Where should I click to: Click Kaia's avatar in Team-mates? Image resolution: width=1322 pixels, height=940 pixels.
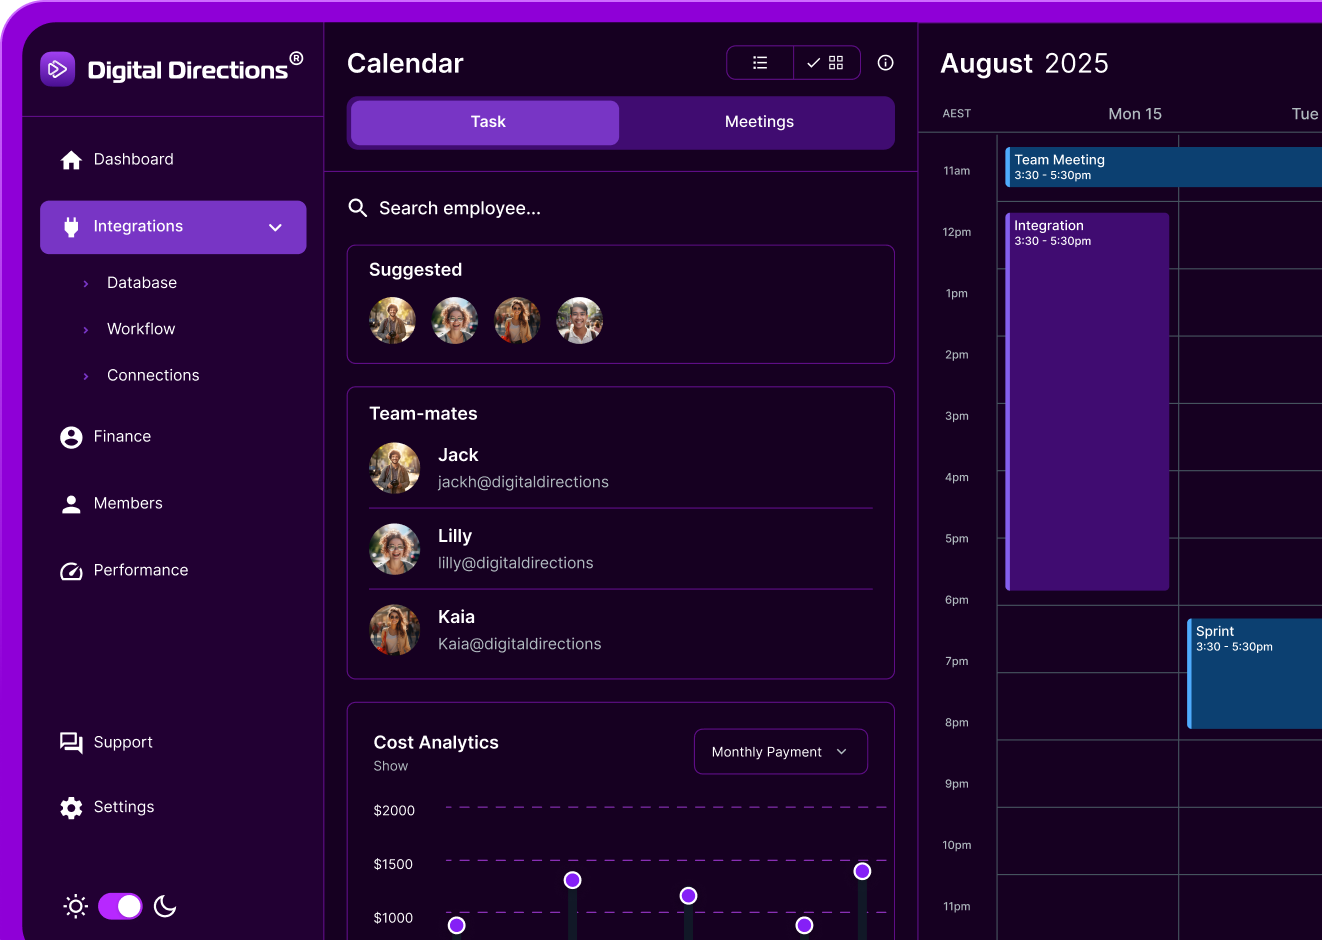[x=395, y=630]
